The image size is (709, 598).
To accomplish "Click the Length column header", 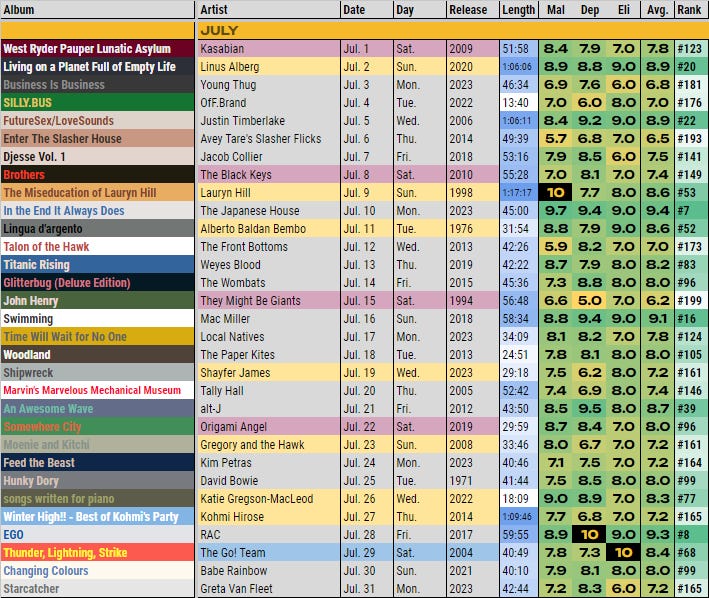I will pos(519,9).
